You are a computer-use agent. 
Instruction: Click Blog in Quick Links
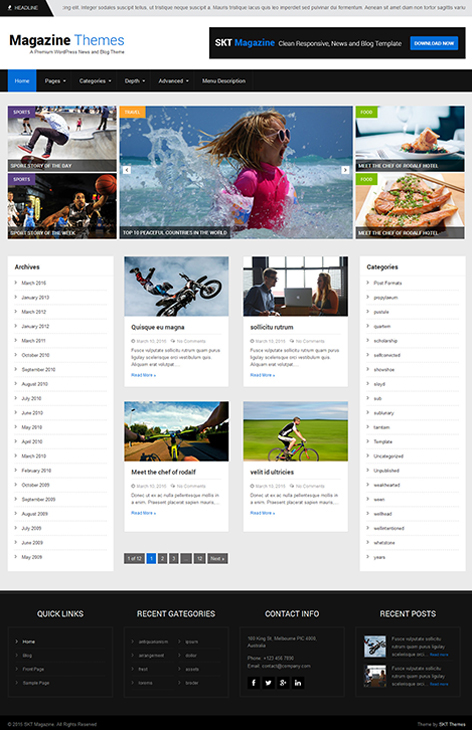coord(27,656)
